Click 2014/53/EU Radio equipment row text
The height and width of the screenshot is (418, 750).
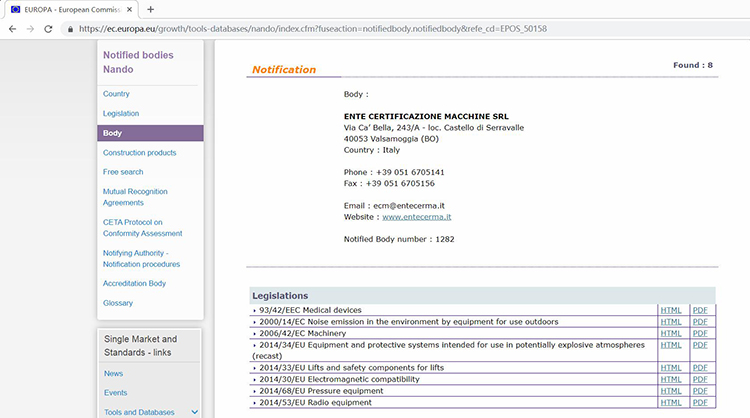[x=316, y=403]
